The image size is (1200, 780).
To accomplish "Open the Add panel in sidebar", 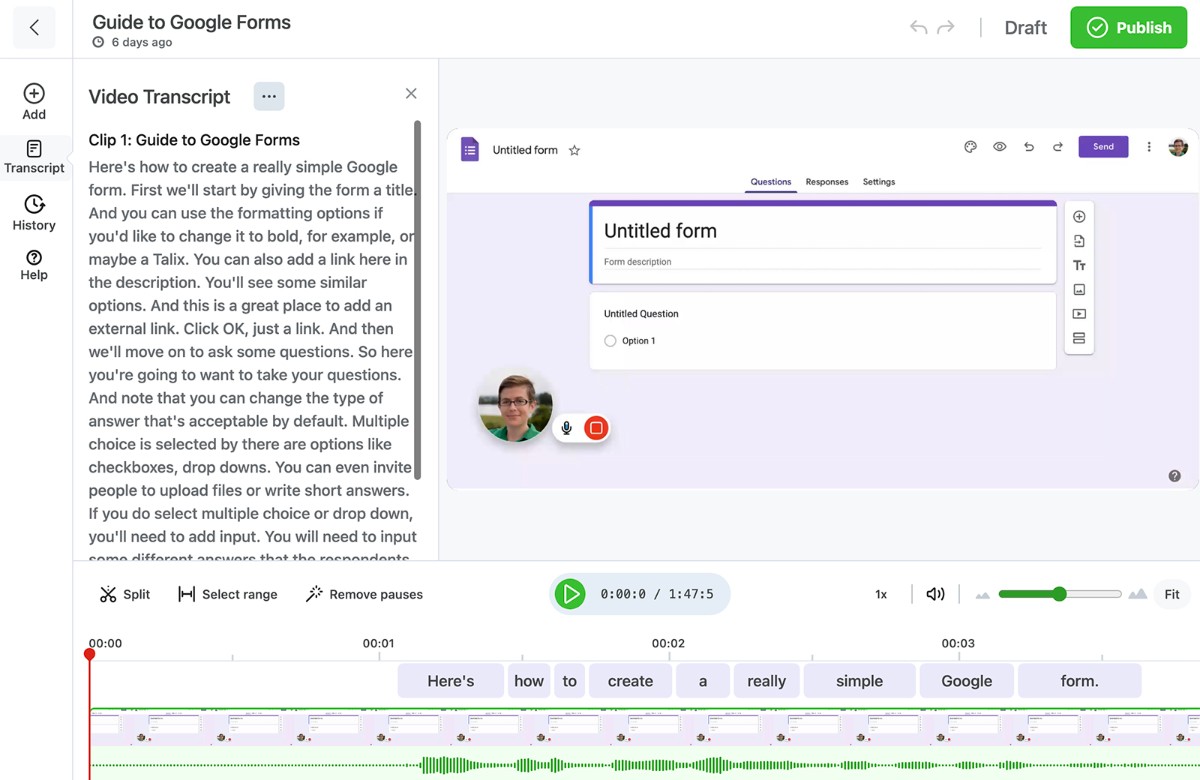I will [34, 102].
